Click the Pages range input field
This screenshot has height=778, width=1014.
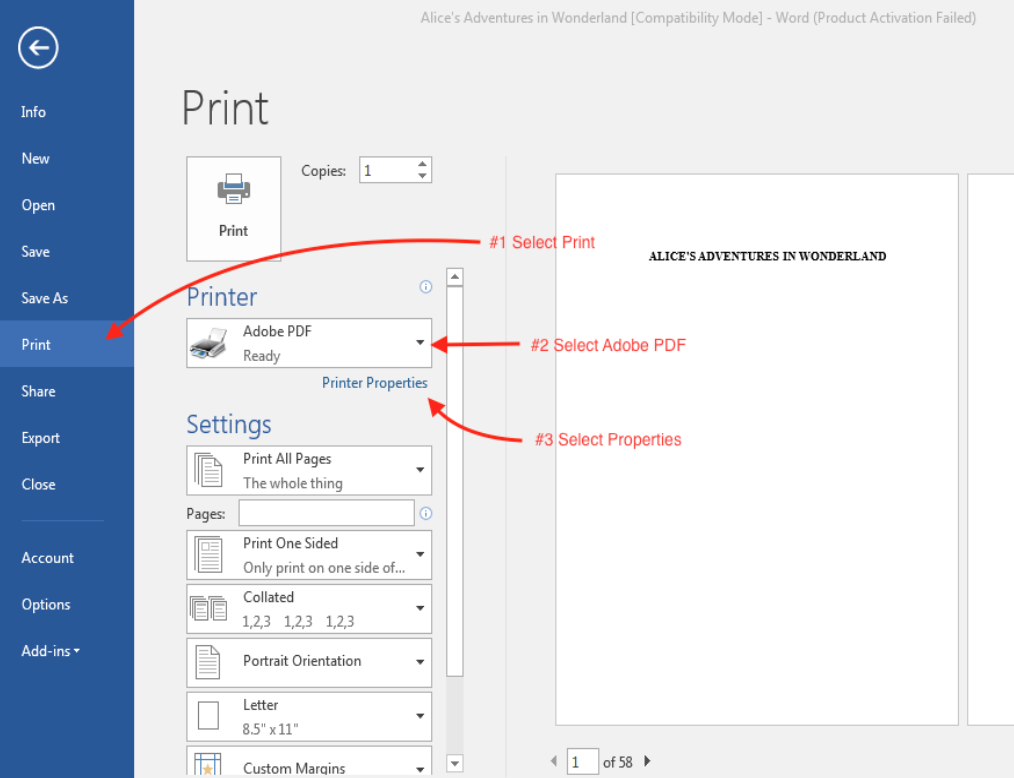tap(327, 513)
